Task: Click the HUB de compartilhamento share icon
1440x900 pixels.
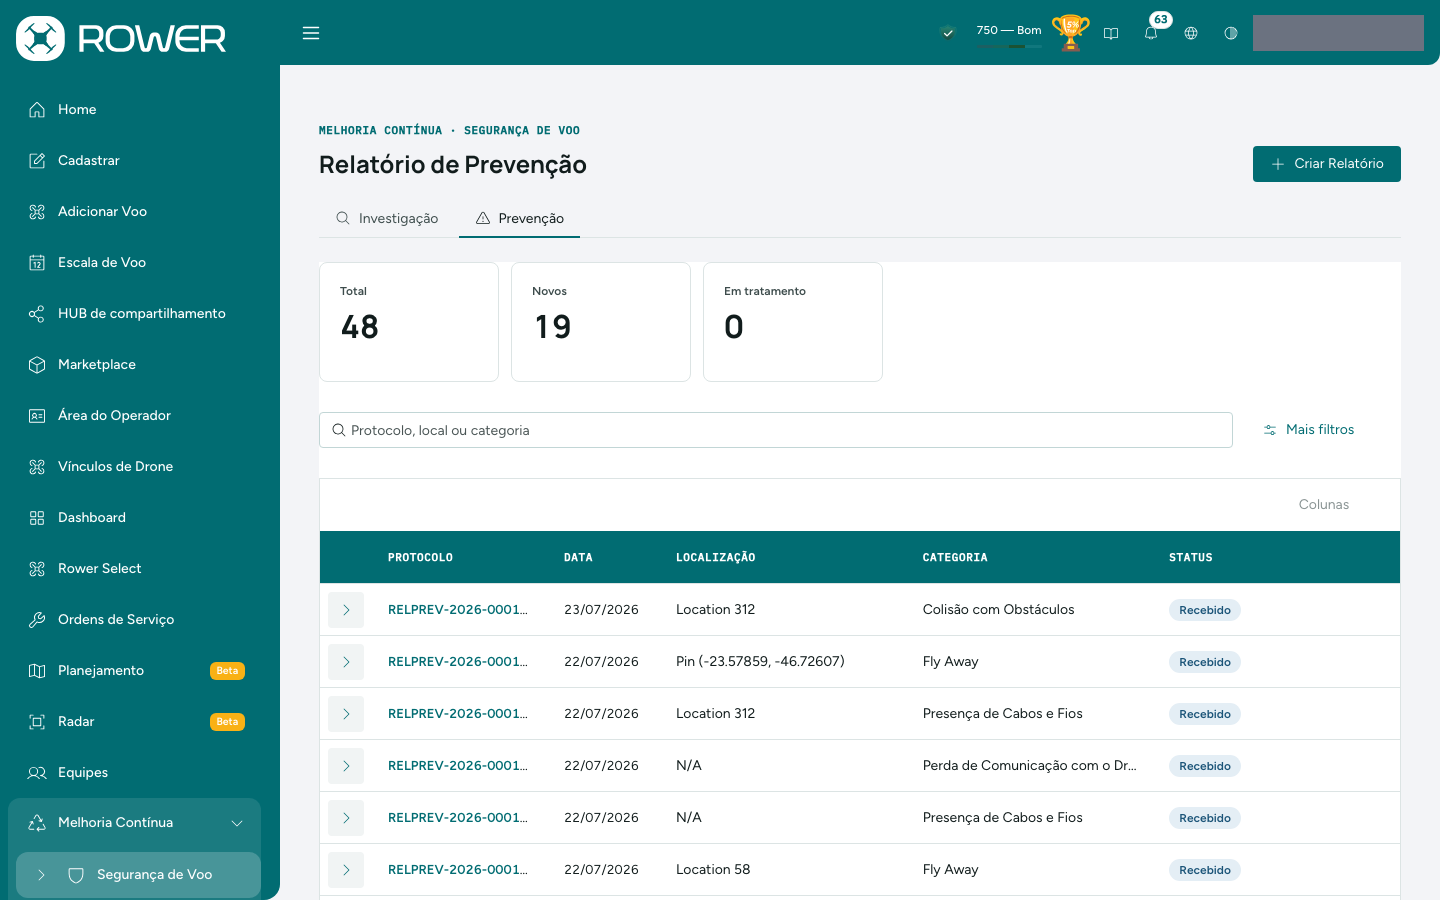Action: [x=37, y=314]
